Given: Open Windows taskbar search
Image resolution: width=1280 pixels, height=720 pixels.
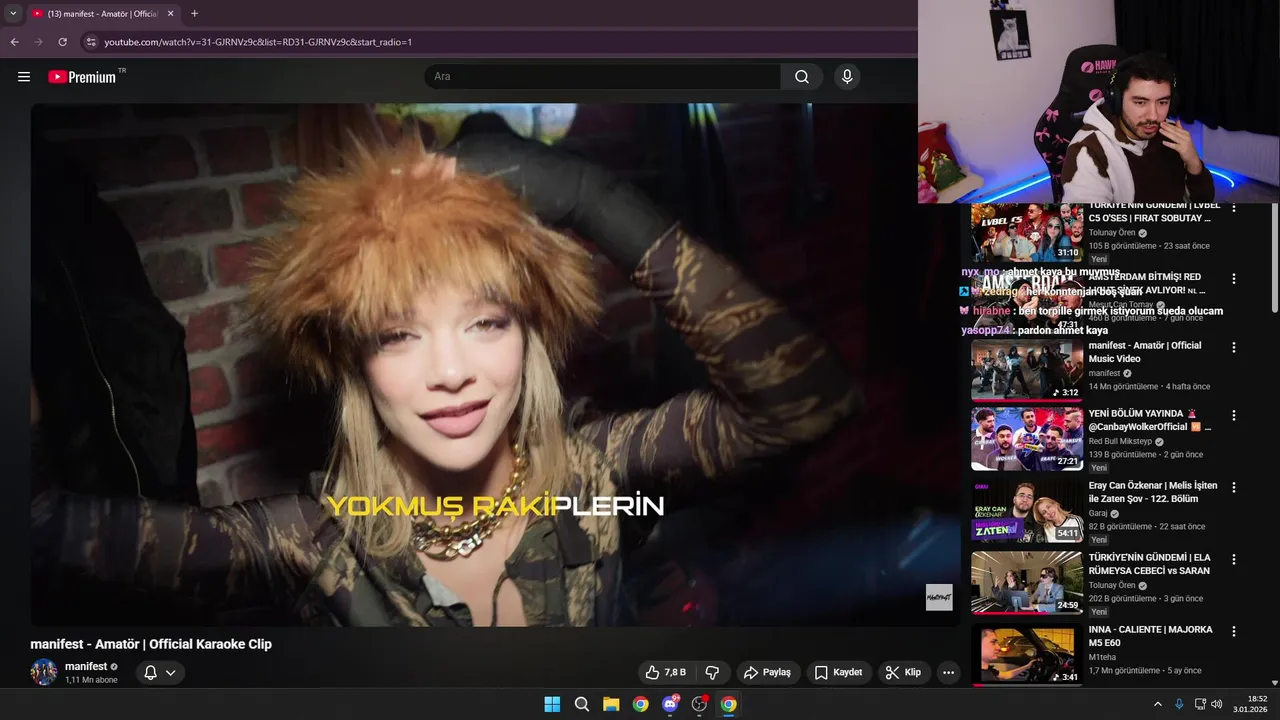Looking at the screenshot, I should [581, 704].
